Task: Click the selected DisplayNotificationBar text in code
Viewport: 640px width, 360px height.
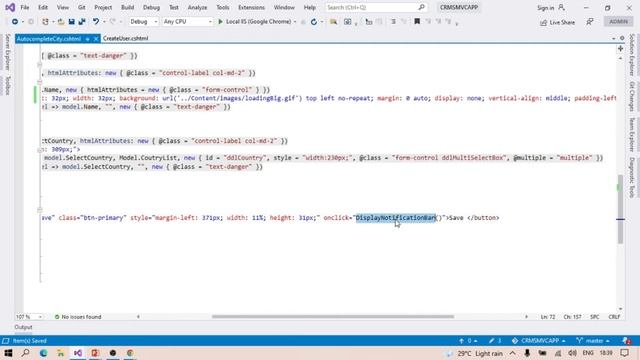Action: tap(396, 218)
